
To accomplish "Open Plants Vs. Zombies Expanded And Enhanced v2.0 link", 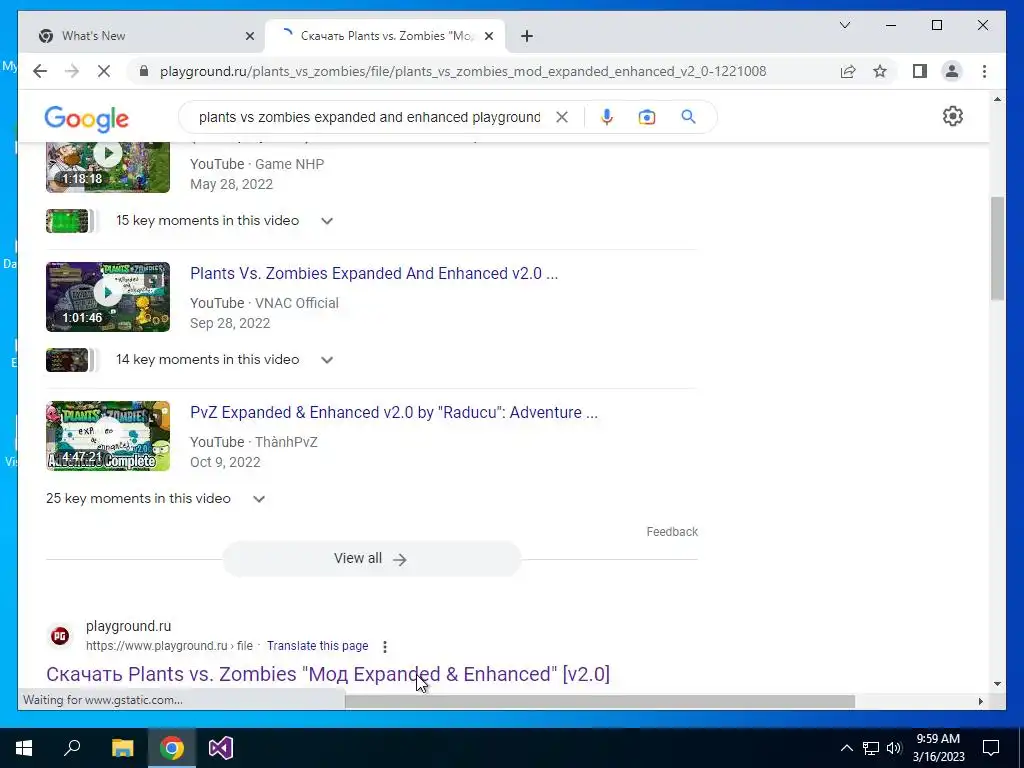I will (x=374, y=273).
